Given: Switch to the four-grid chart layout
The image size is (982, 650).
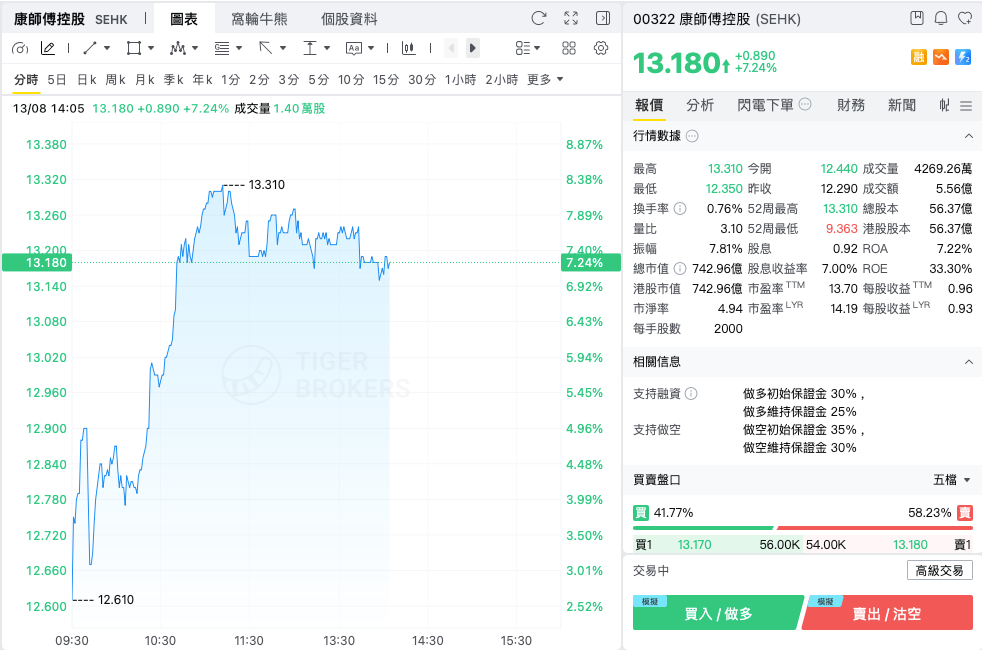Looking at the screenshot, I should (x=569, y=48).
